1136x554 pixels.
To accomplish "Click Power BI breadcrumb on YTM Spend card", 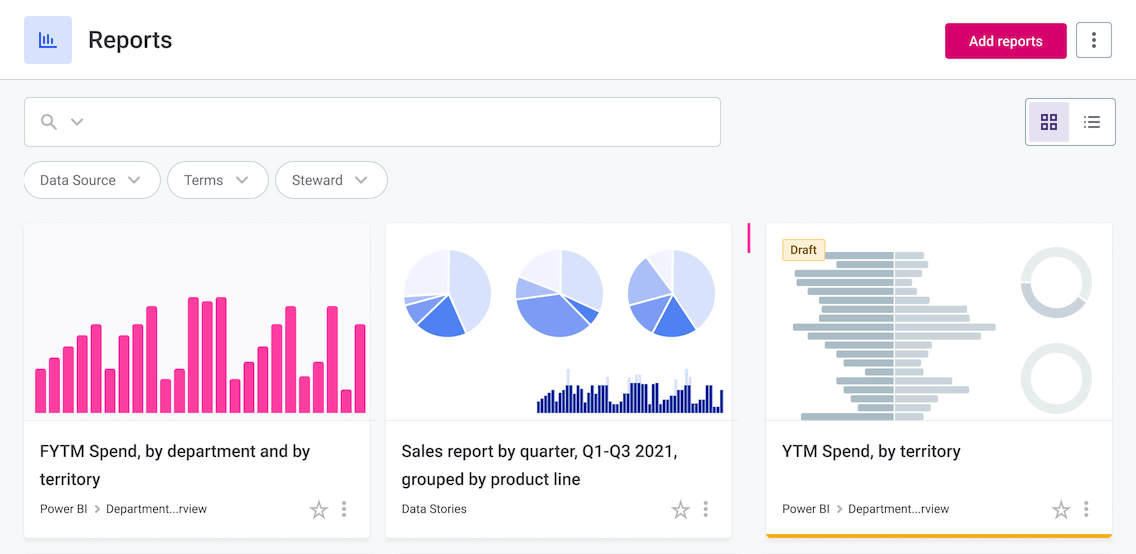I will [x=806, y=509].
